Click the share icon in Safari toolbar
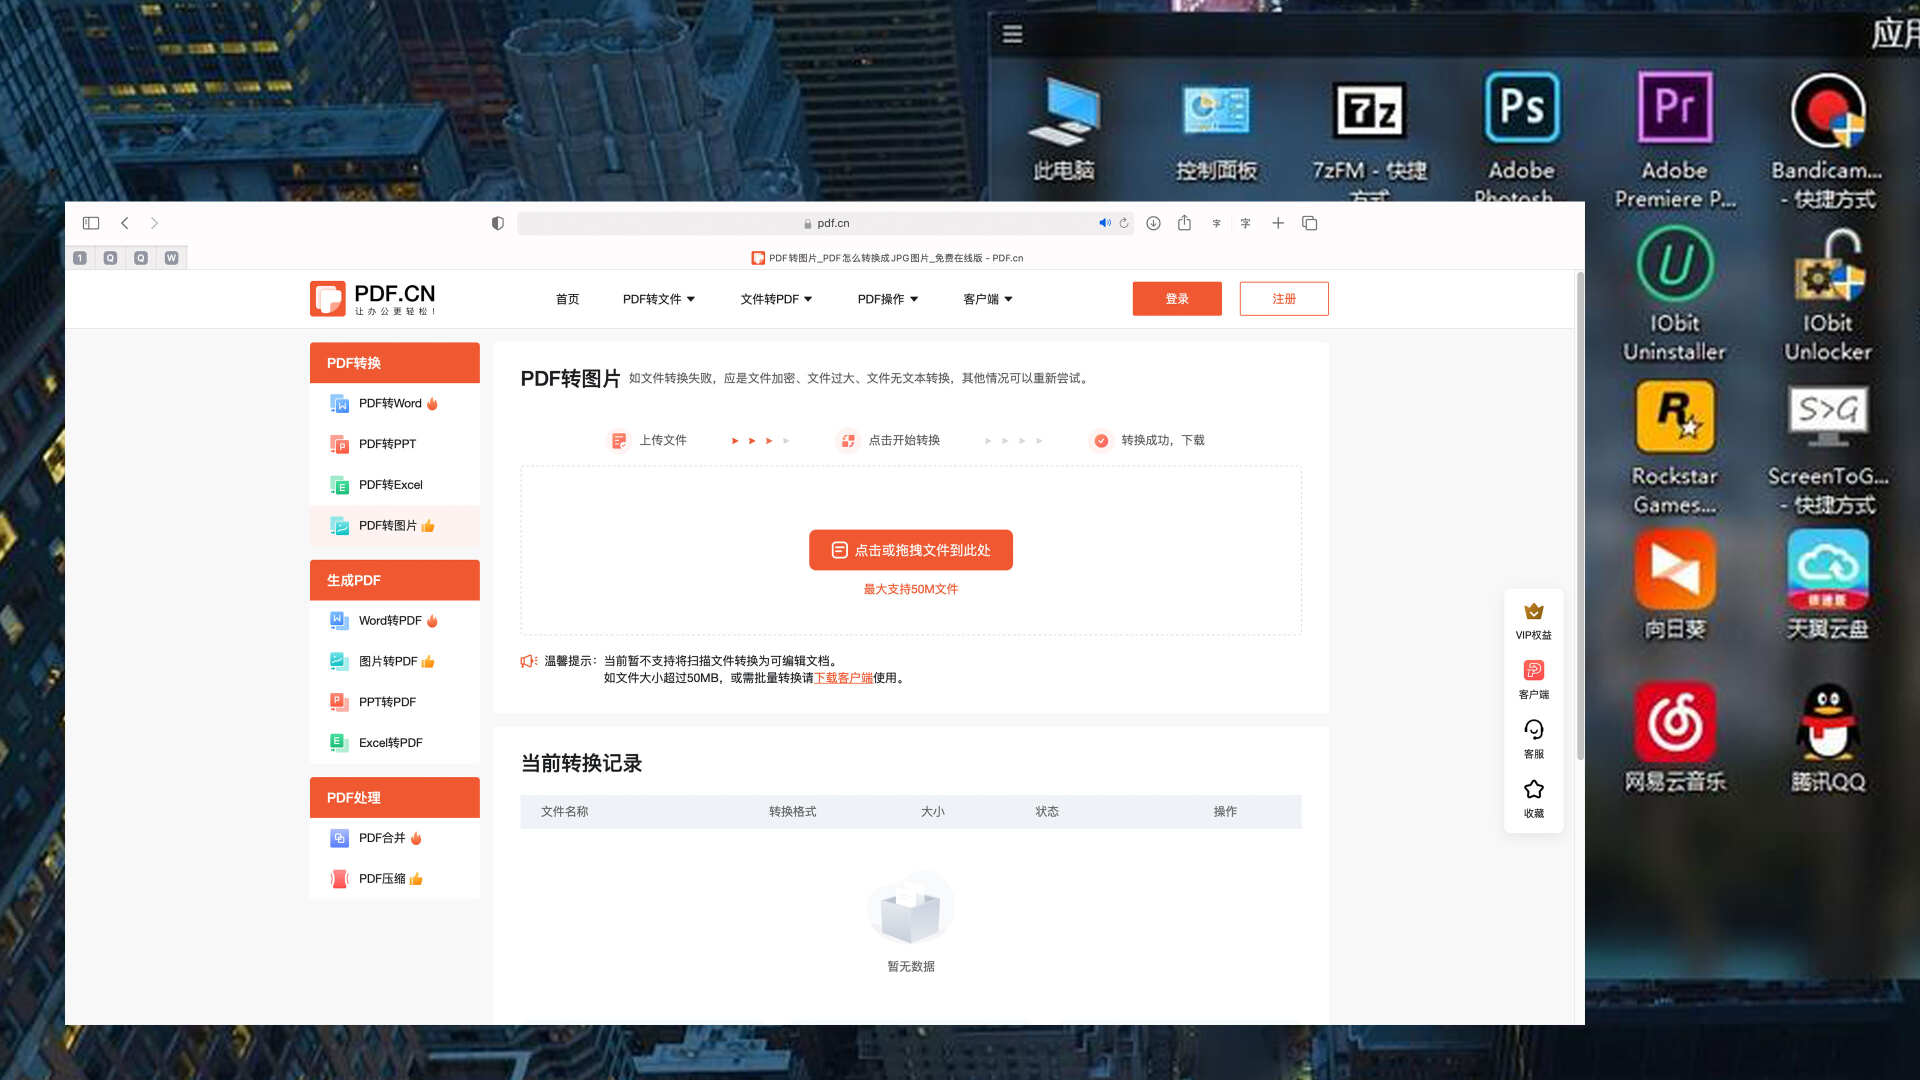 click(1184, 223)
